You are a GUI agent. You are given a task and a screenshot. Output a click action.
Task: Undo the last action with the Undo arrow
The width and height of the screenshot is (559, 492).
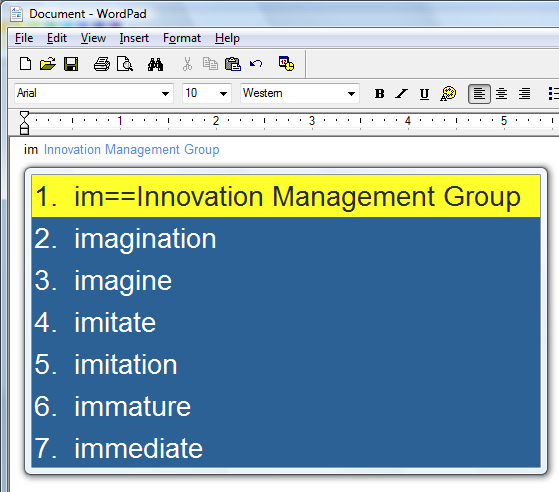coord(256,64)
